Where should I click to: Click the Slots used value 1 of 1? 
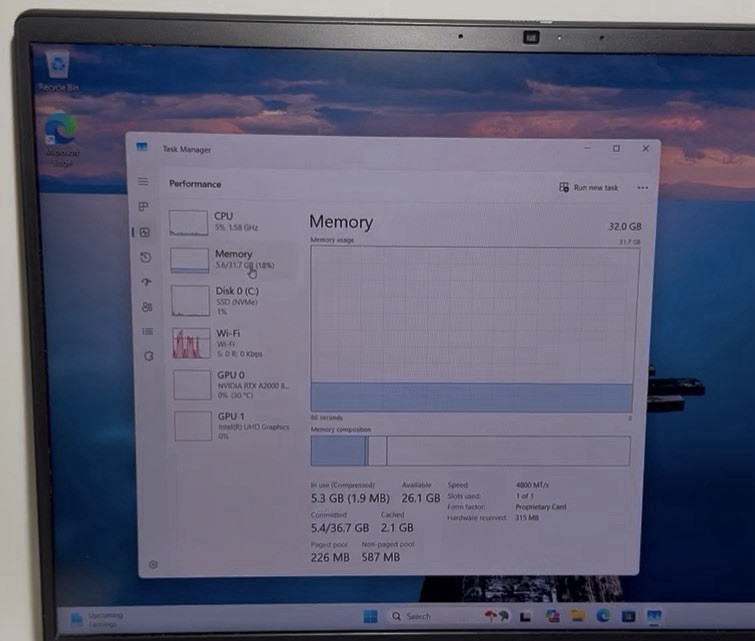(525, 496)
